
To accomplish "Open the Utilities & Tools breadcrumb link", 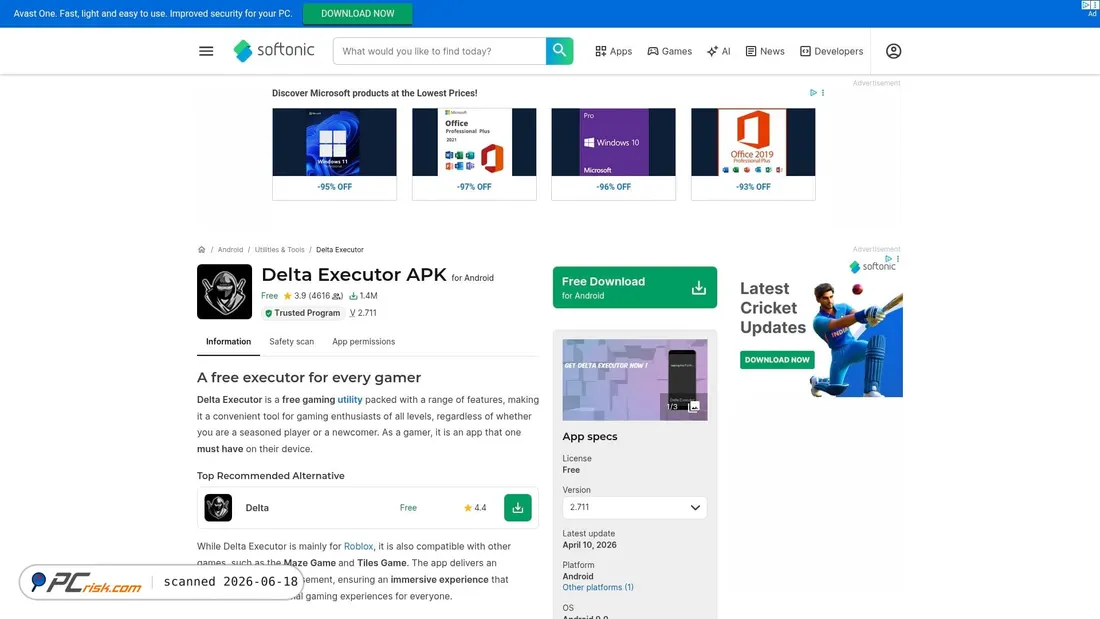I will [279, 250].
